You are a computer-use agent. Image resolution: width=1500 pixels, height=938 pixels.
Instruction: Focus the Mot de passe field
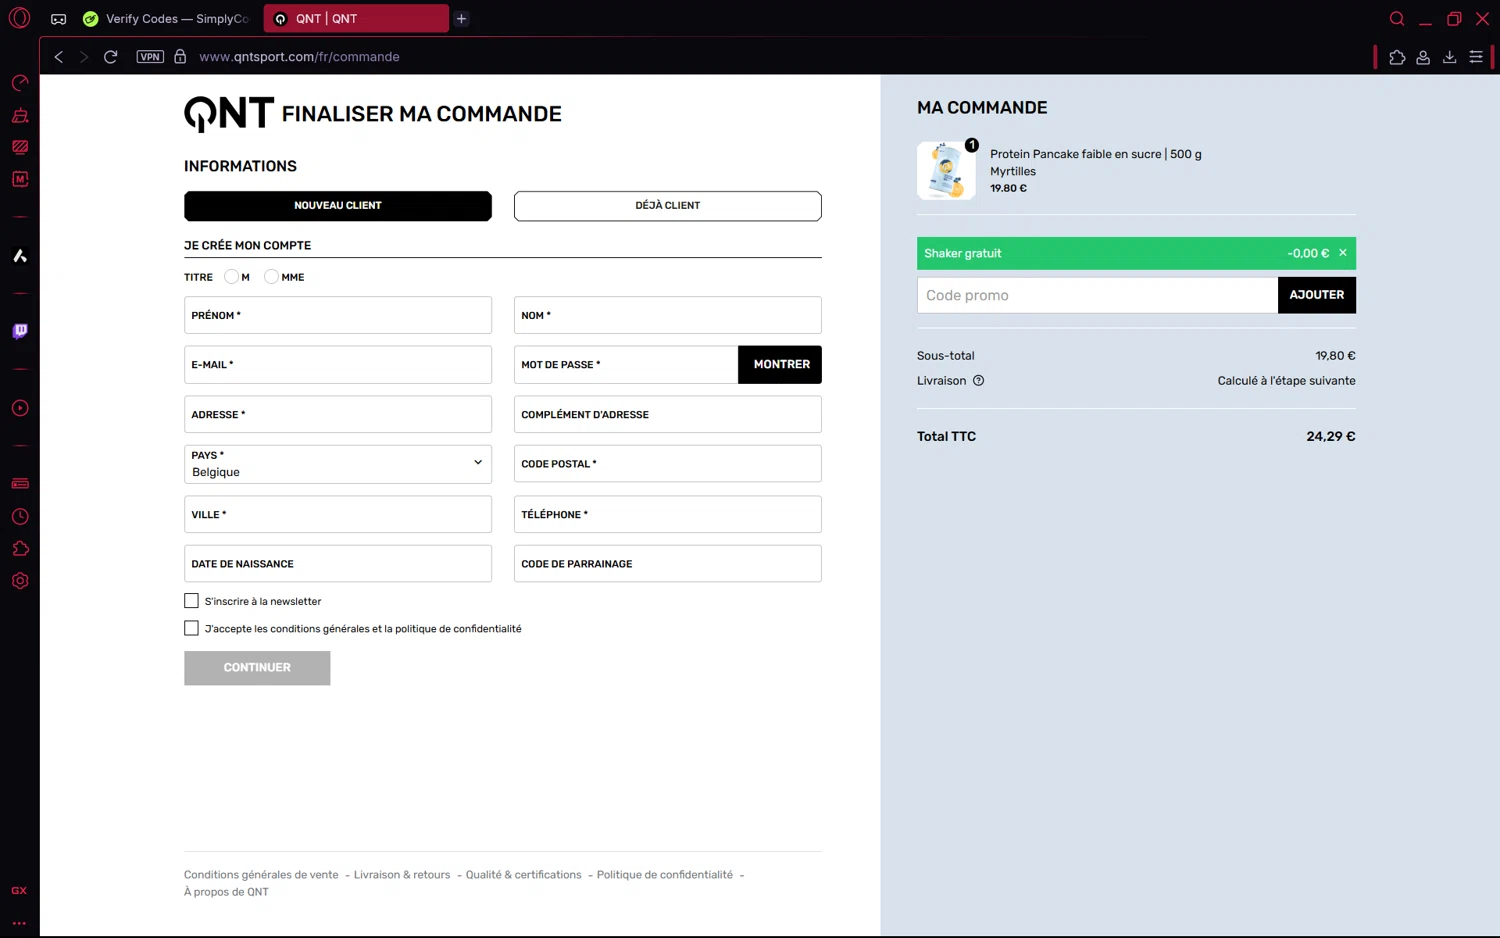pos(626,365)
